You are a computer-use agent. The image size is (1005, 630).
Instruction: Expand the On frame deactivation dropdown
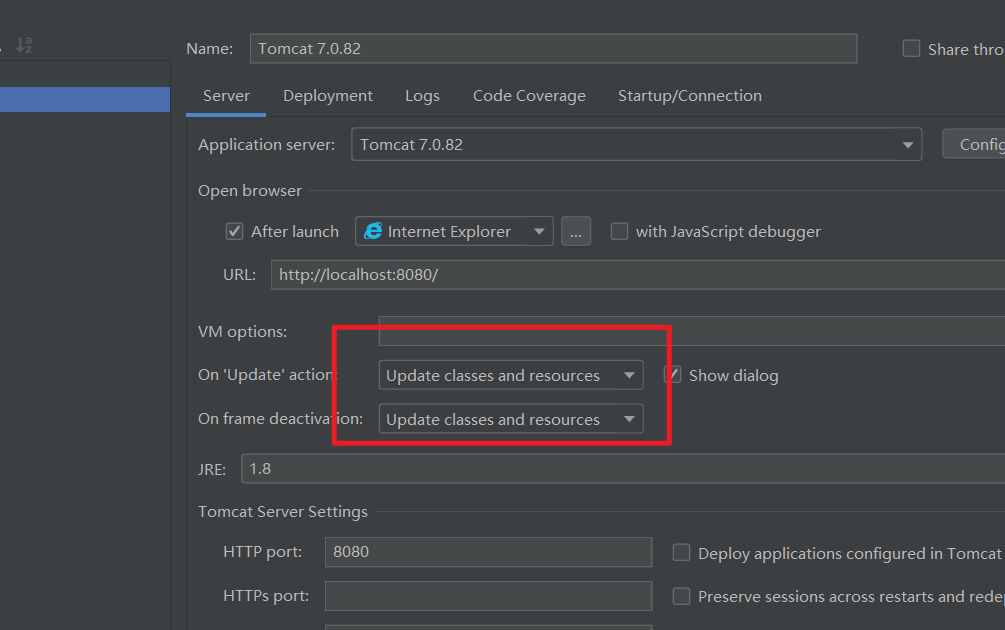(511, 419)
